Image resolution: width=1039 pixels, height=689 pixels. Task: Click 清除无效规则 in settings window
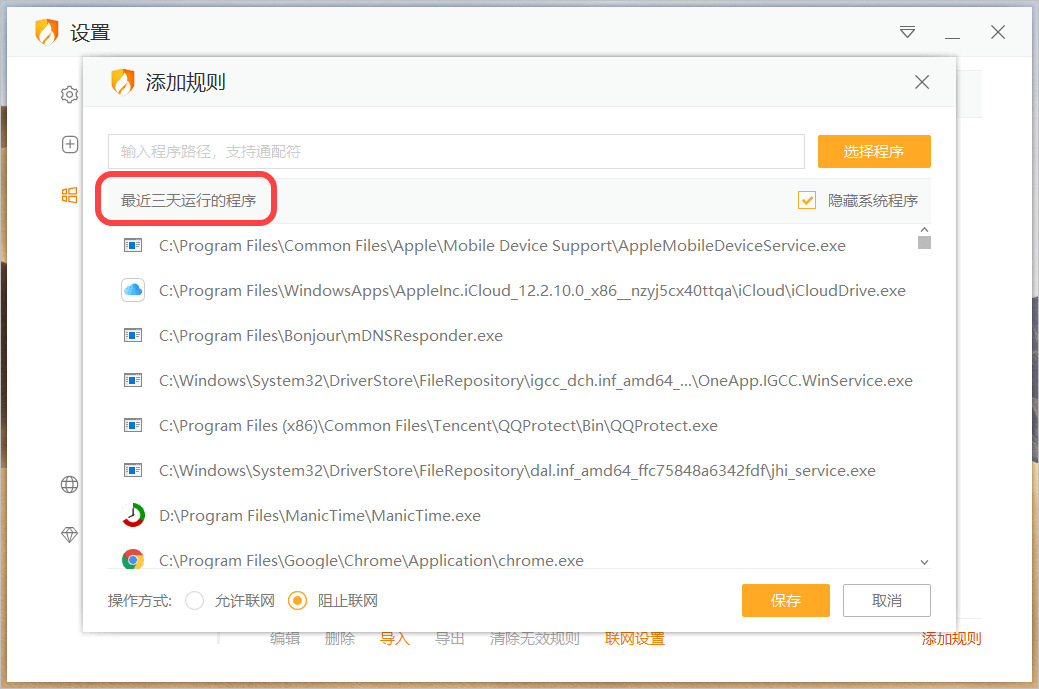tap(535, 639)
